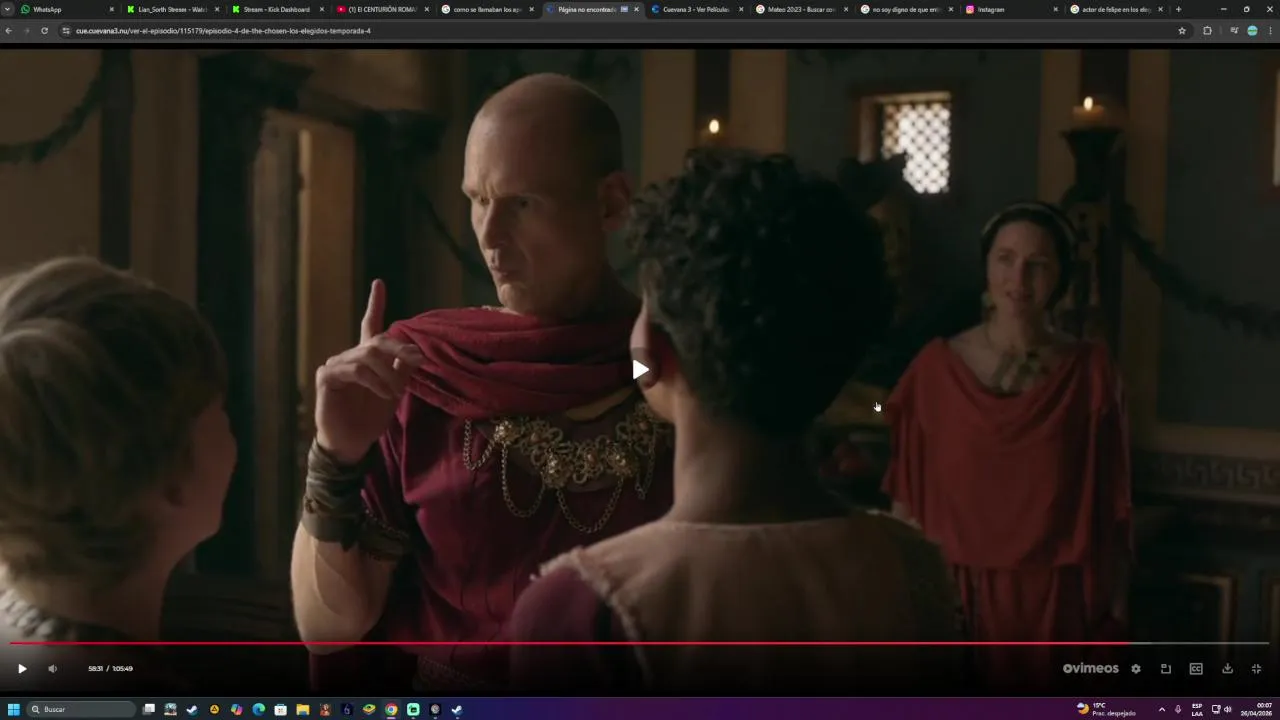Switch to the Lian_Sorth Stream tab

(x=171, y=9)
